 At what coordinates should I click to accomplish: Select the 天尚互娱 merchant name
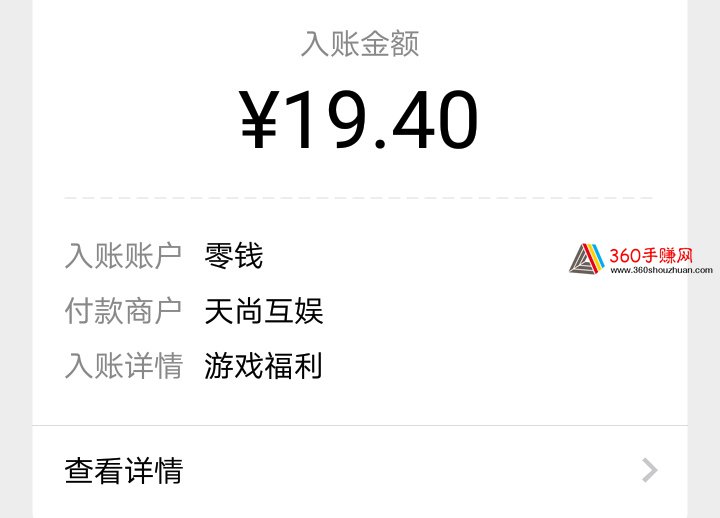(264, 311)
